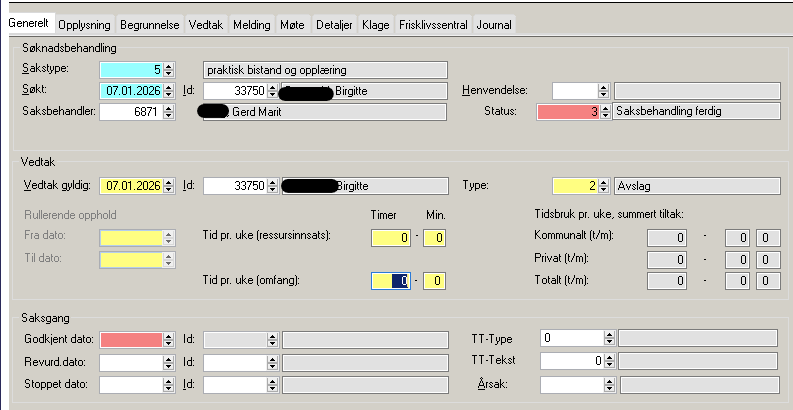Select the Journal tab

click(x=494, y=25)
